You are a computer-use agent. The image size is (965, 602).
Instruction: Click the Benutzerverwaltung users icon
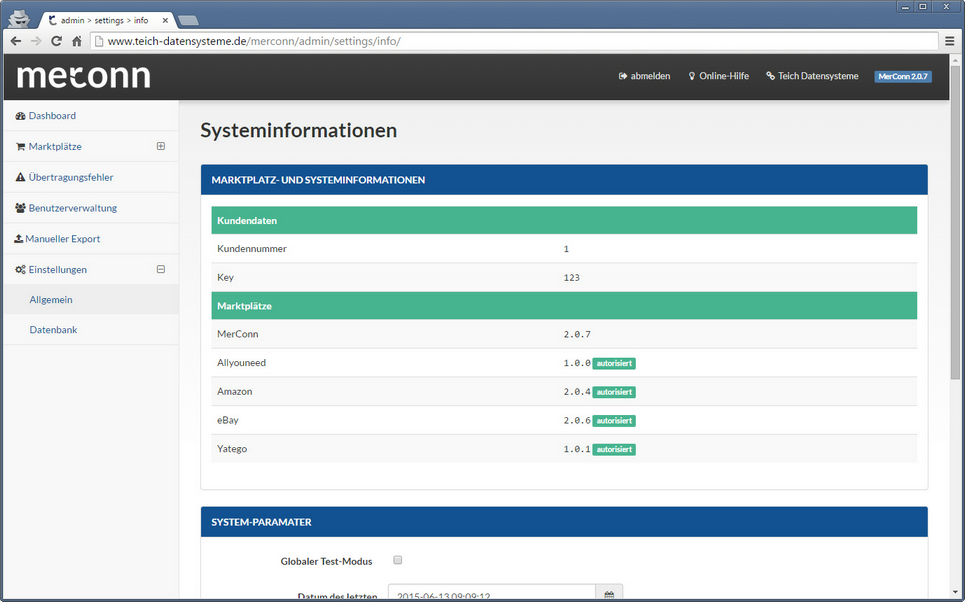pos(20,208)
